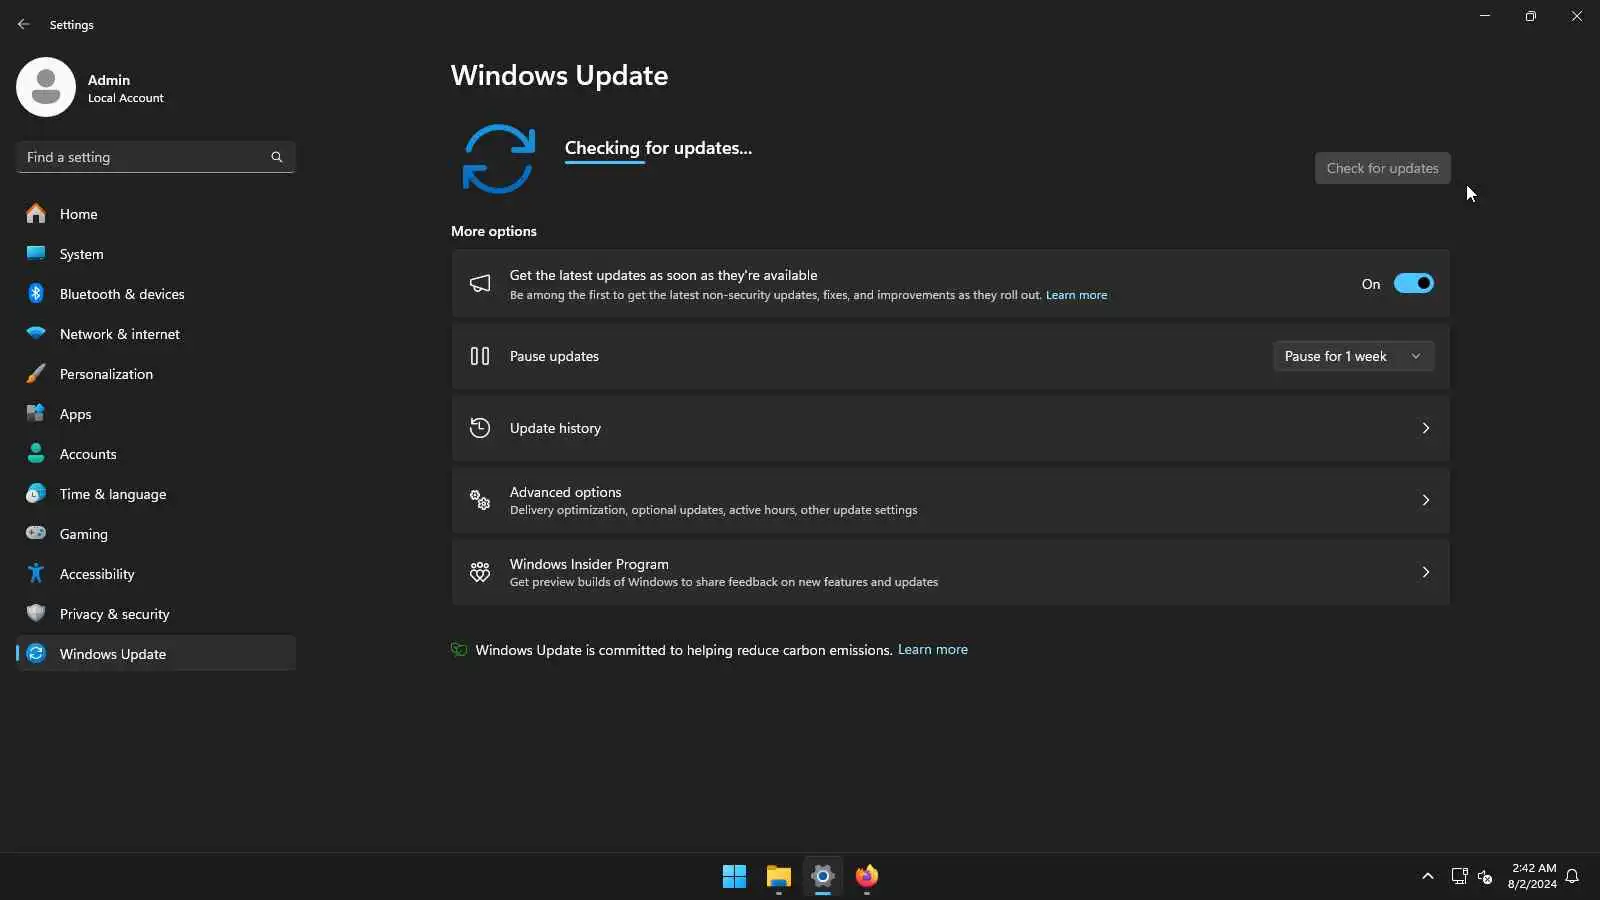Click the Settings gear taskbar icon

point(822,876)
